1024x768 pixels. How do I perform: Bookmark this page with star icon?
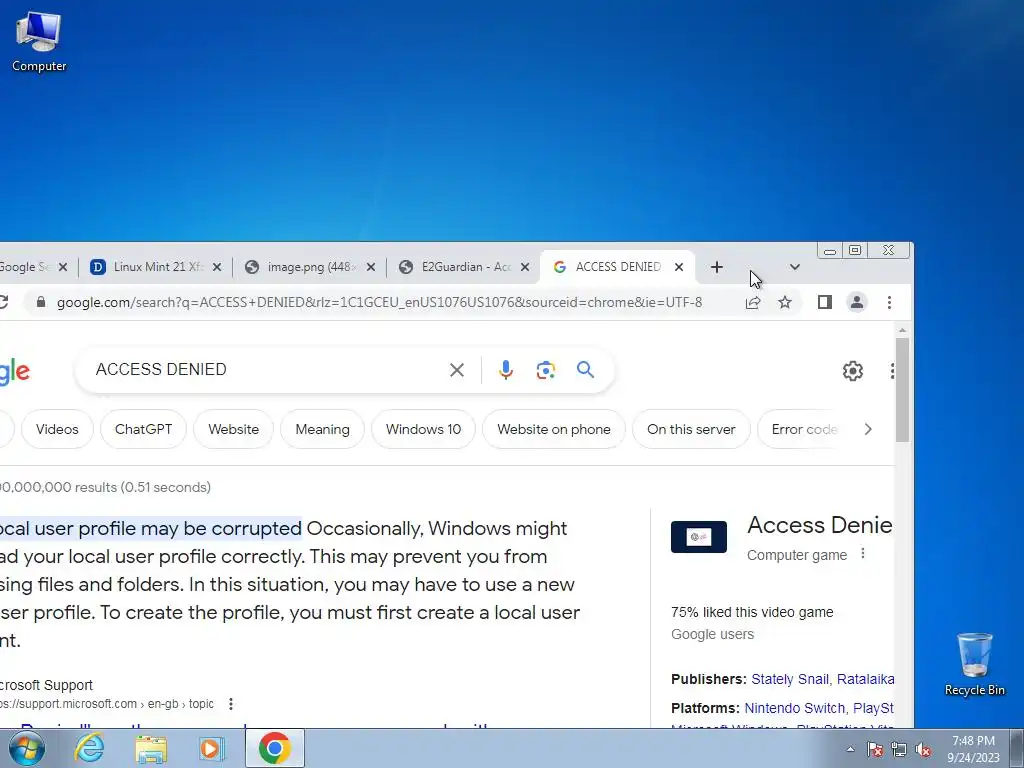[x=785, y=302]
